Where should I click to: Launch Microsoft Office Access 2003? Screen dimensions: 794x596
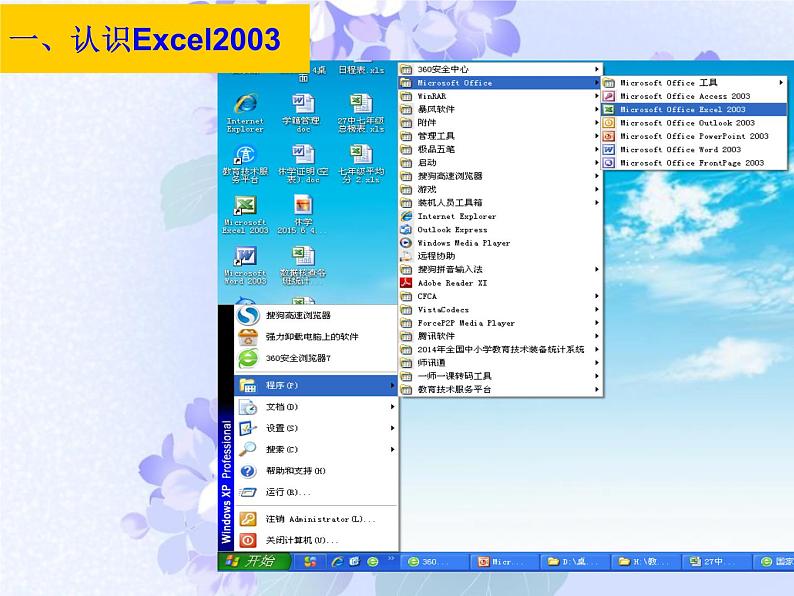[694, 96]
